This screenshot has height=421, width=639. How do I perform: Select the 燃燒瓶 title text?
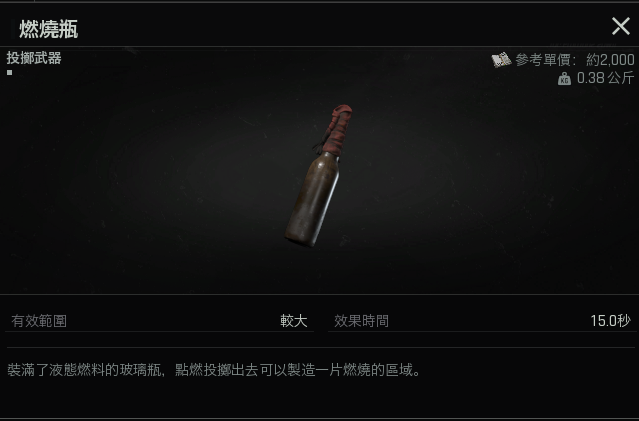click(48, 30)
